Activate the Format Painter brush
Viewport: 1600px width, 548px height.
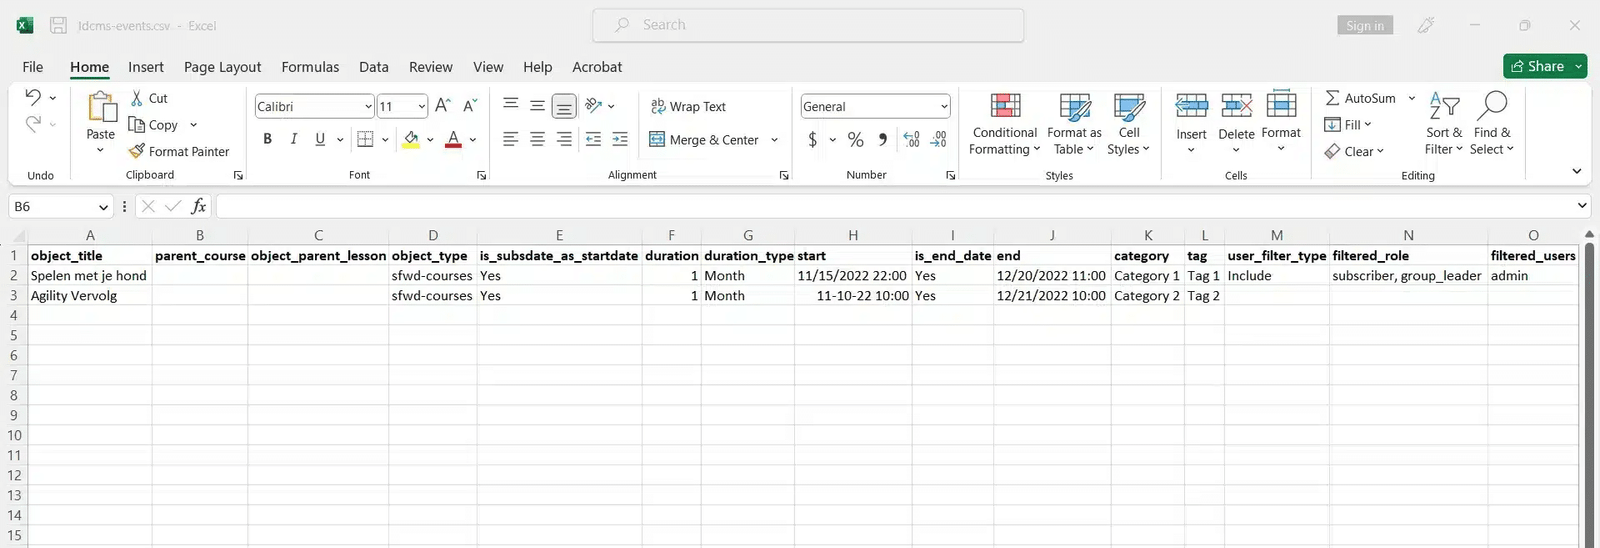pos(137,151)
